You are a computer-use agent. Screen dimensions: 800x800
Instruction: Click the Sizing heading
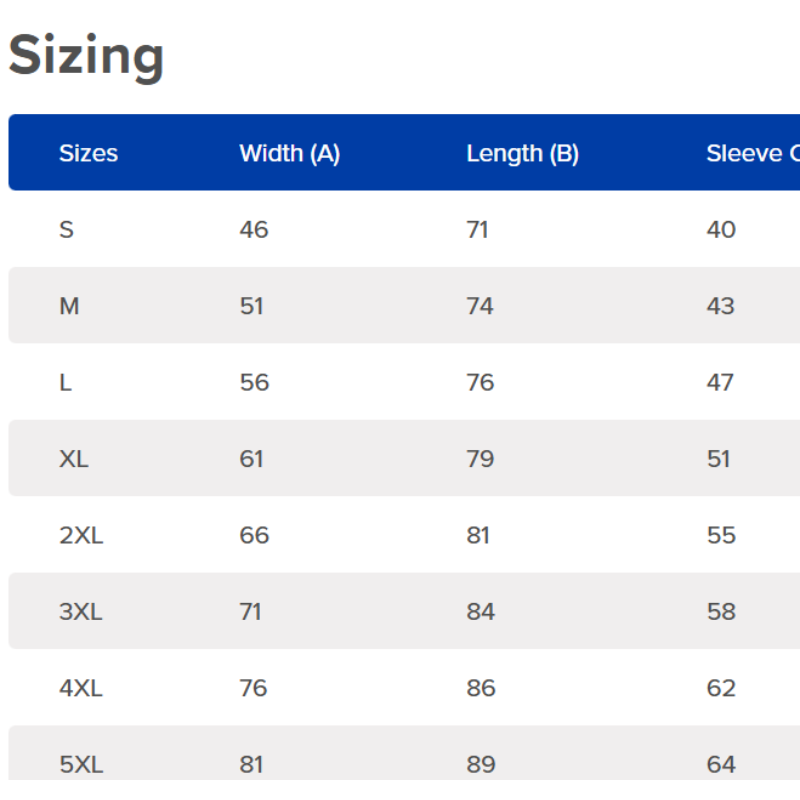[x=86, y=56]
